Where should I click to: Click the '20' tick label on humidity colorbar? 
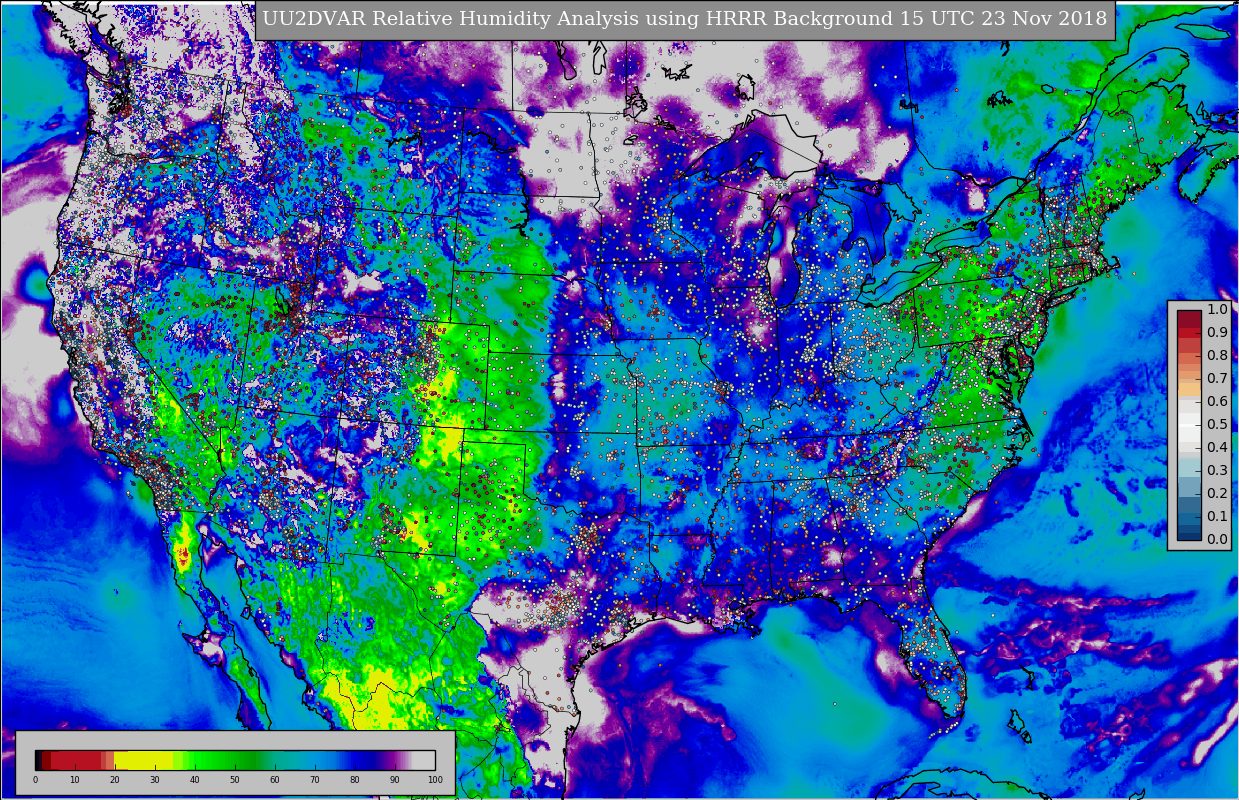pos(115,780)
